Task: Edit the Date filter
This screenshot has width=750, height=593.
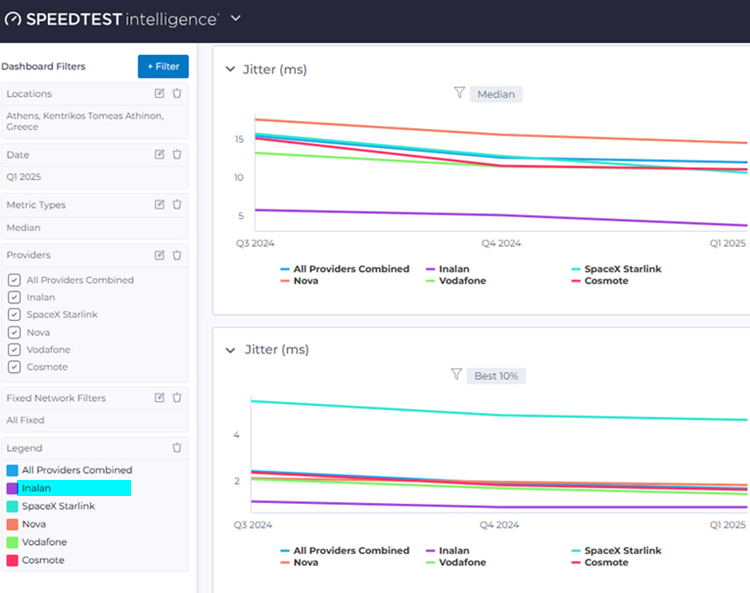Action: (x=160, y=155)
